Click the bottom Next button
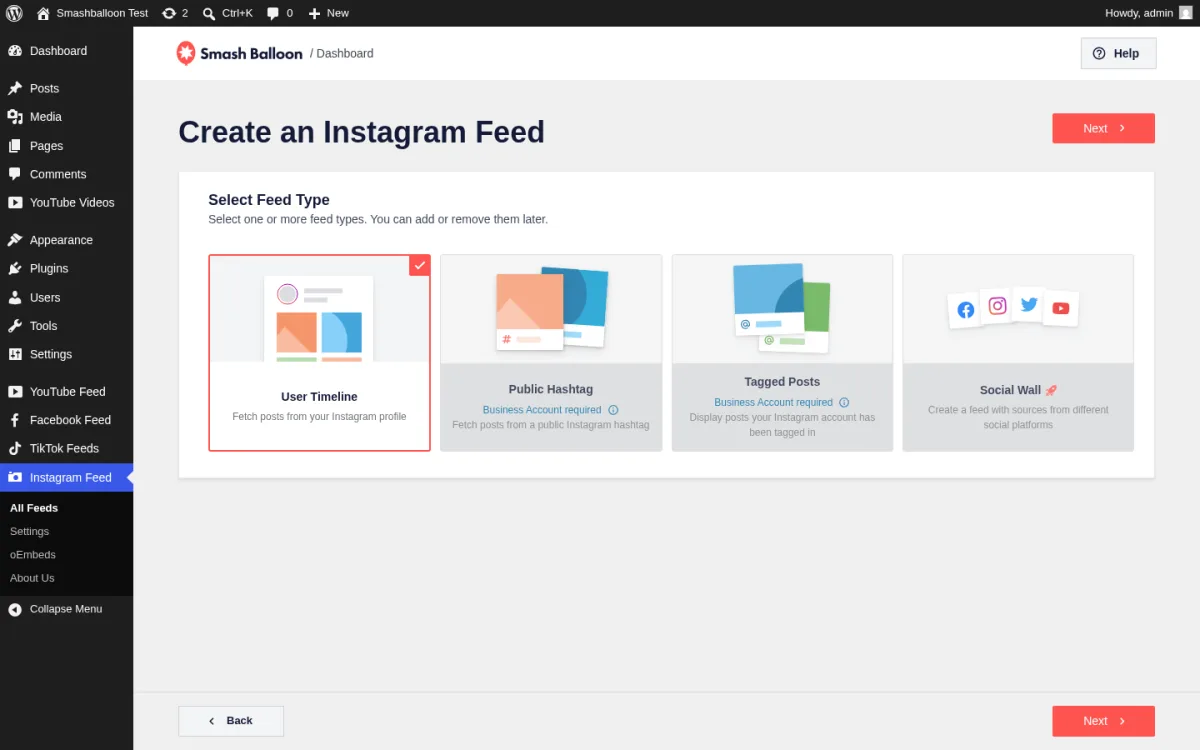1200x750 pixels. pyautogui.click(x=1103, y=721)
